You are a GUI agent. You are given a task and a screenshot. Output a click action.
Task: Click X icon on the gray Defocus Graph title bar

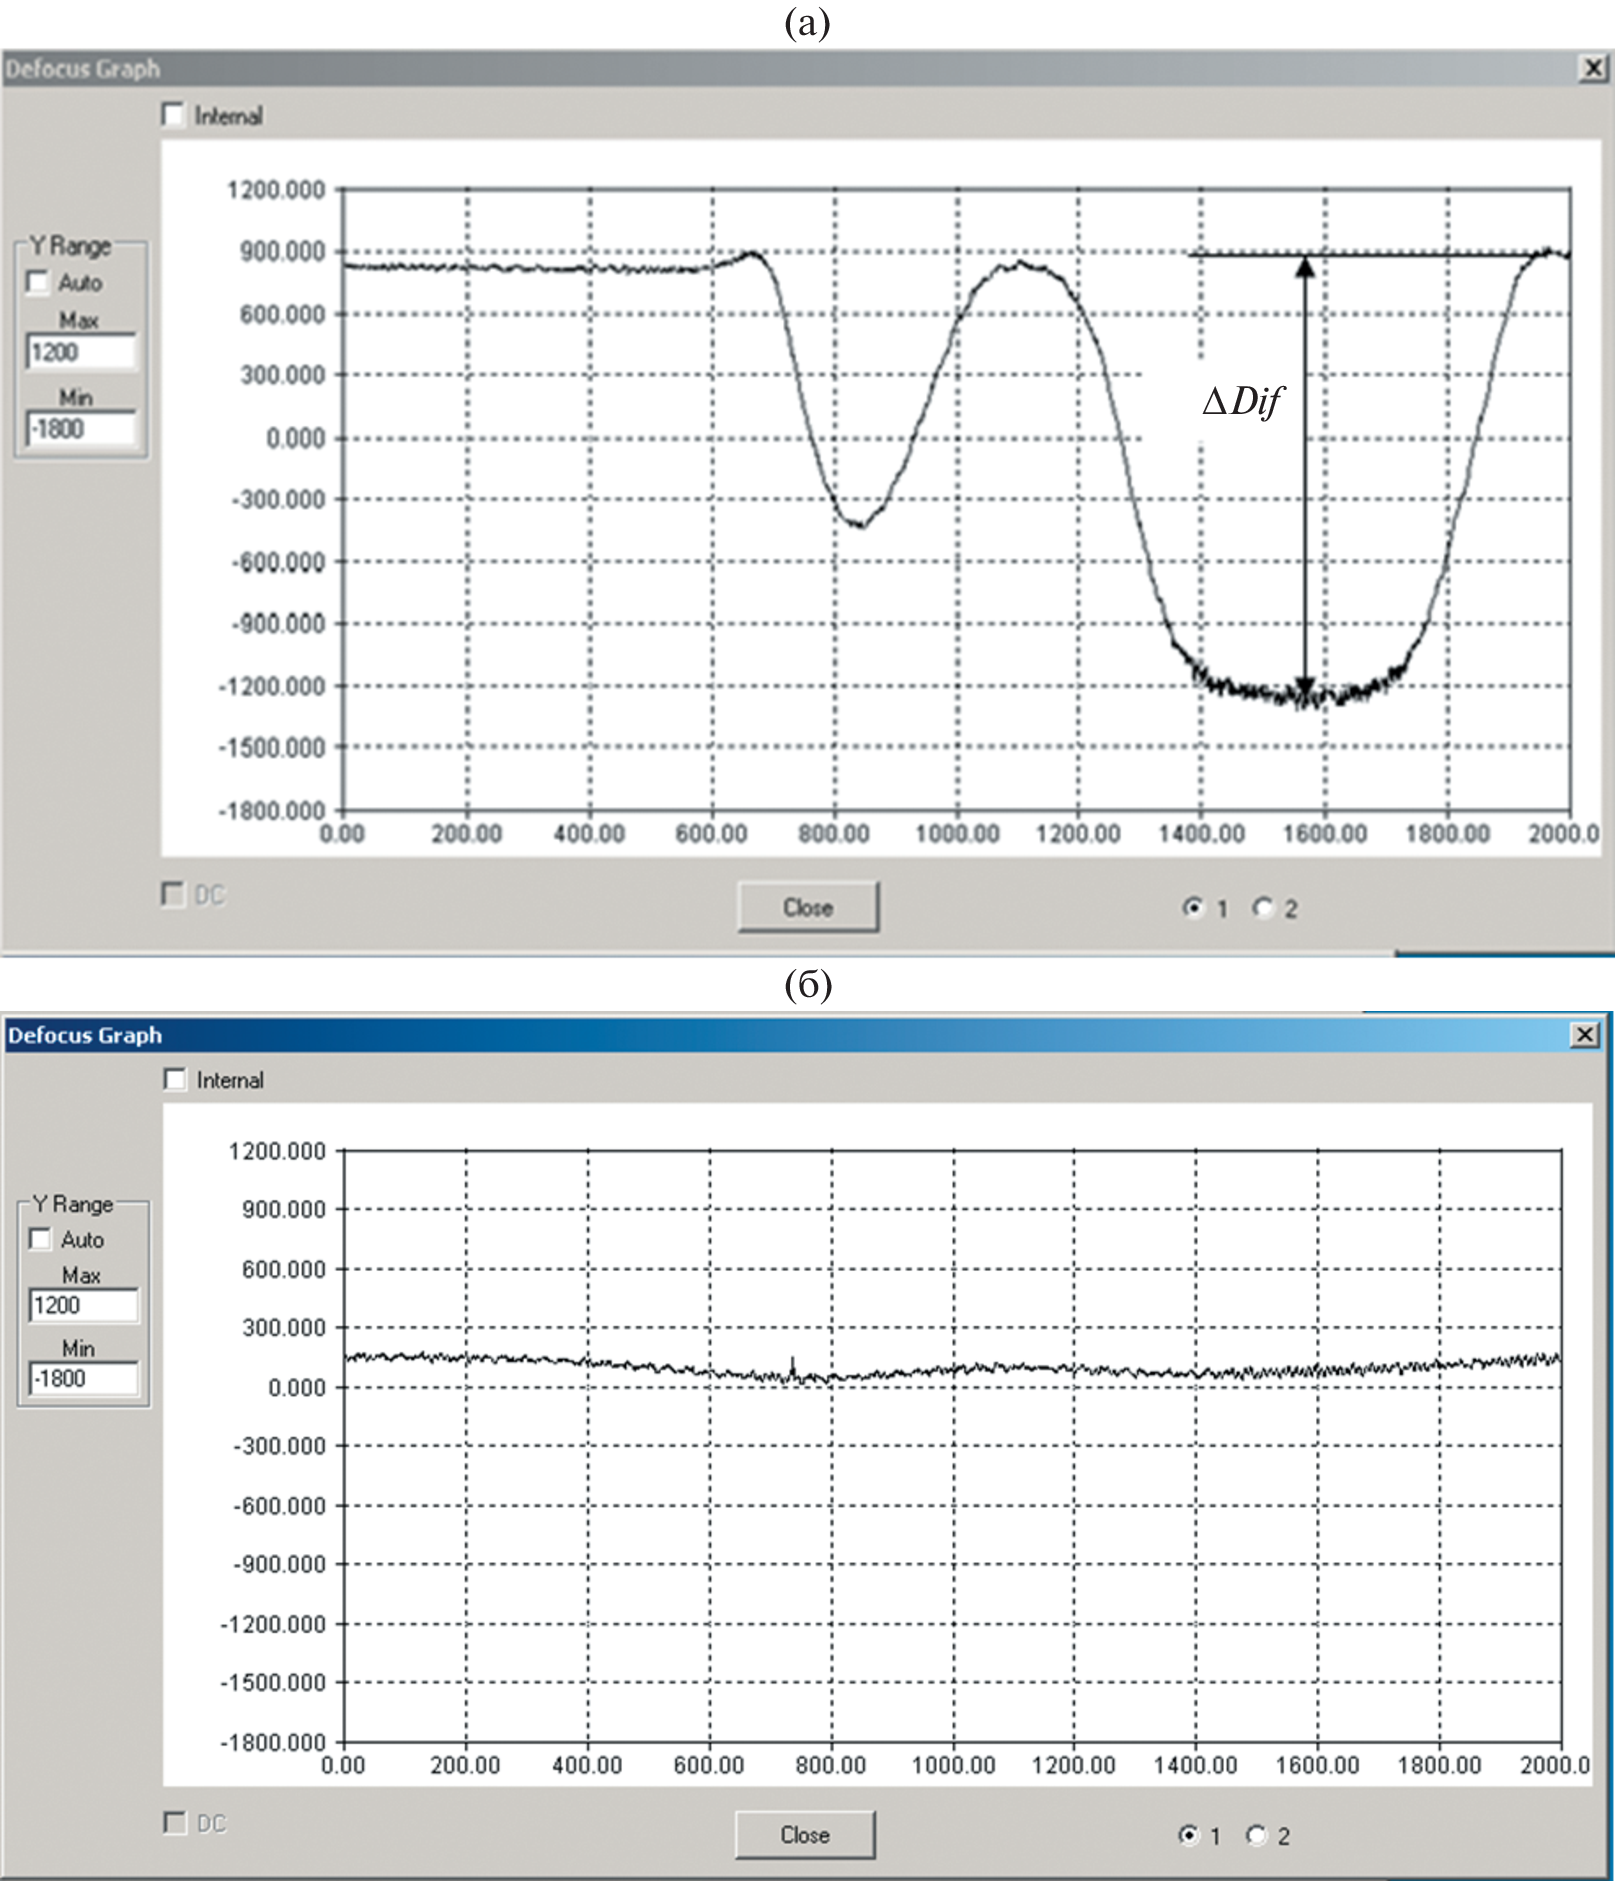(x=1593, y=68)
